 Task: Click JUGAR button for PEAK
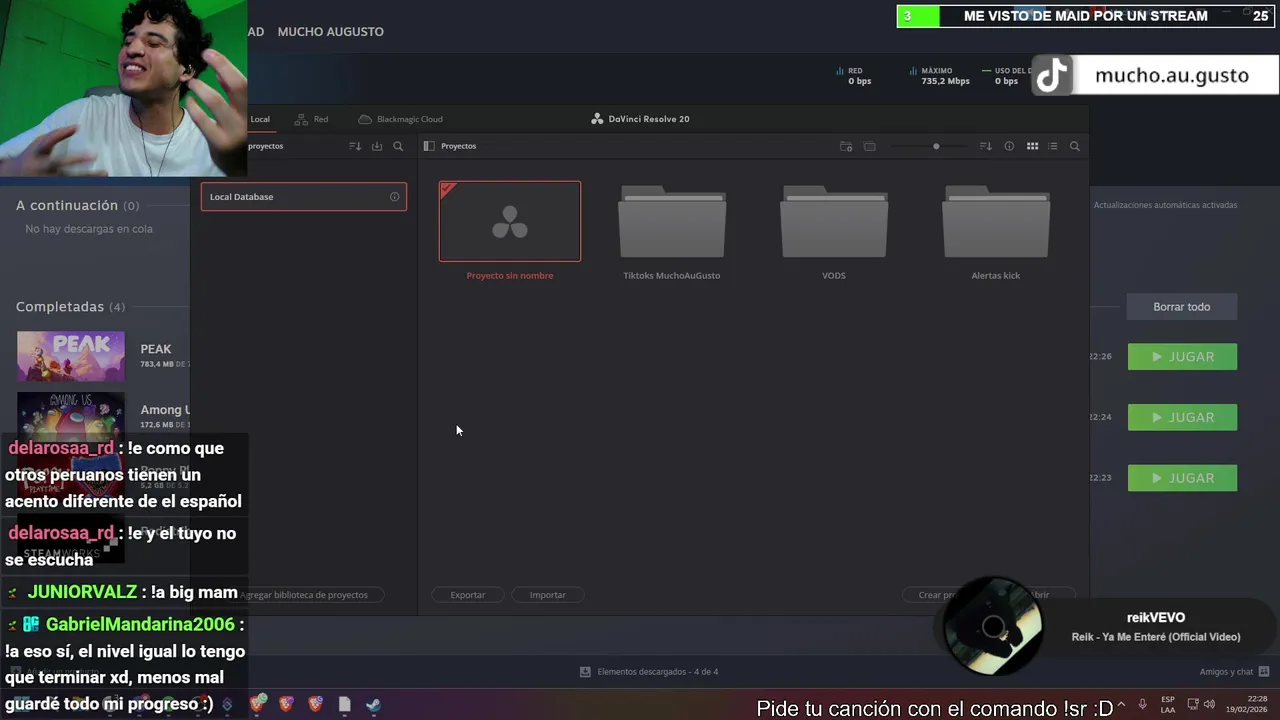(x=1182, y=357)
